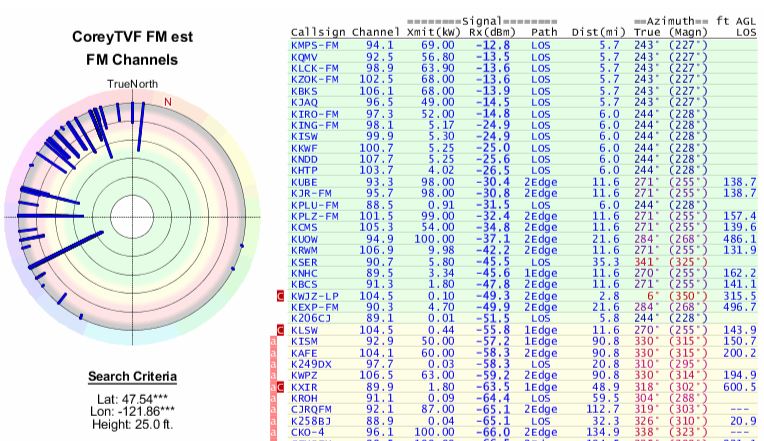
Task: Click the red N north marker on radar
Action: coord(167,102)
